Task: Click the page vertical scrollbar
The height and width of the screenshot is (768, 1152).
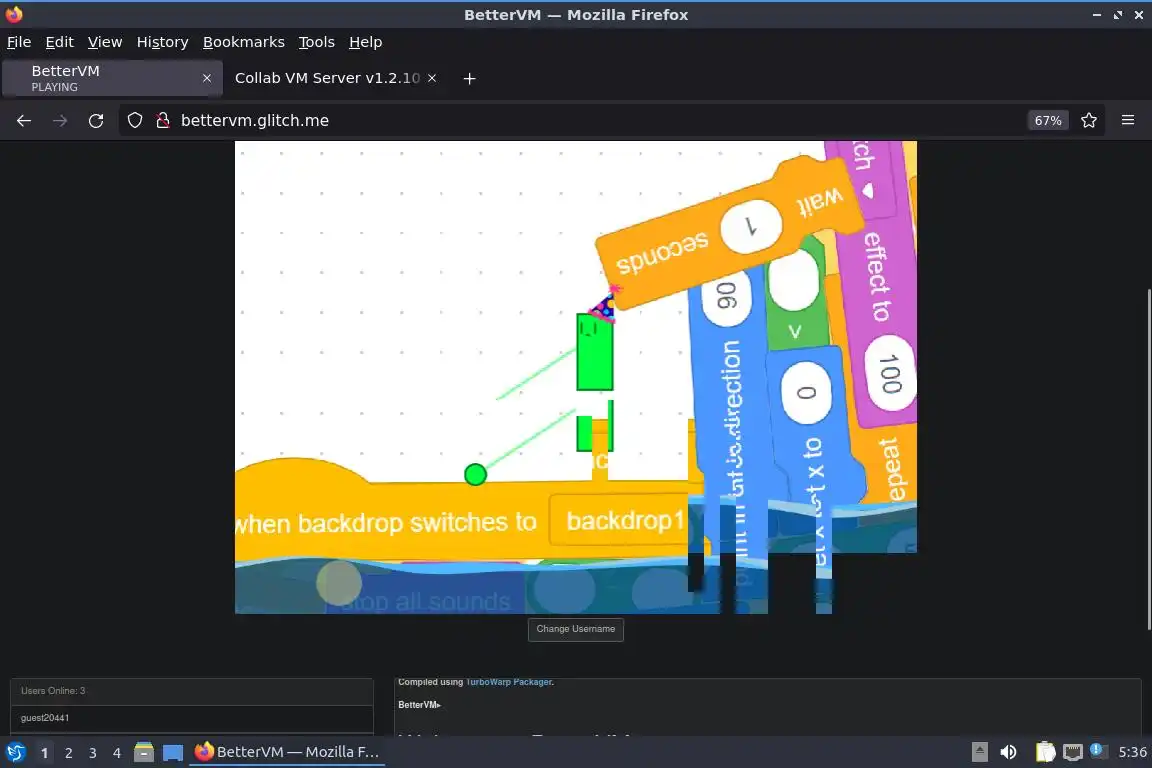Action: click(x=1149, y=459)
